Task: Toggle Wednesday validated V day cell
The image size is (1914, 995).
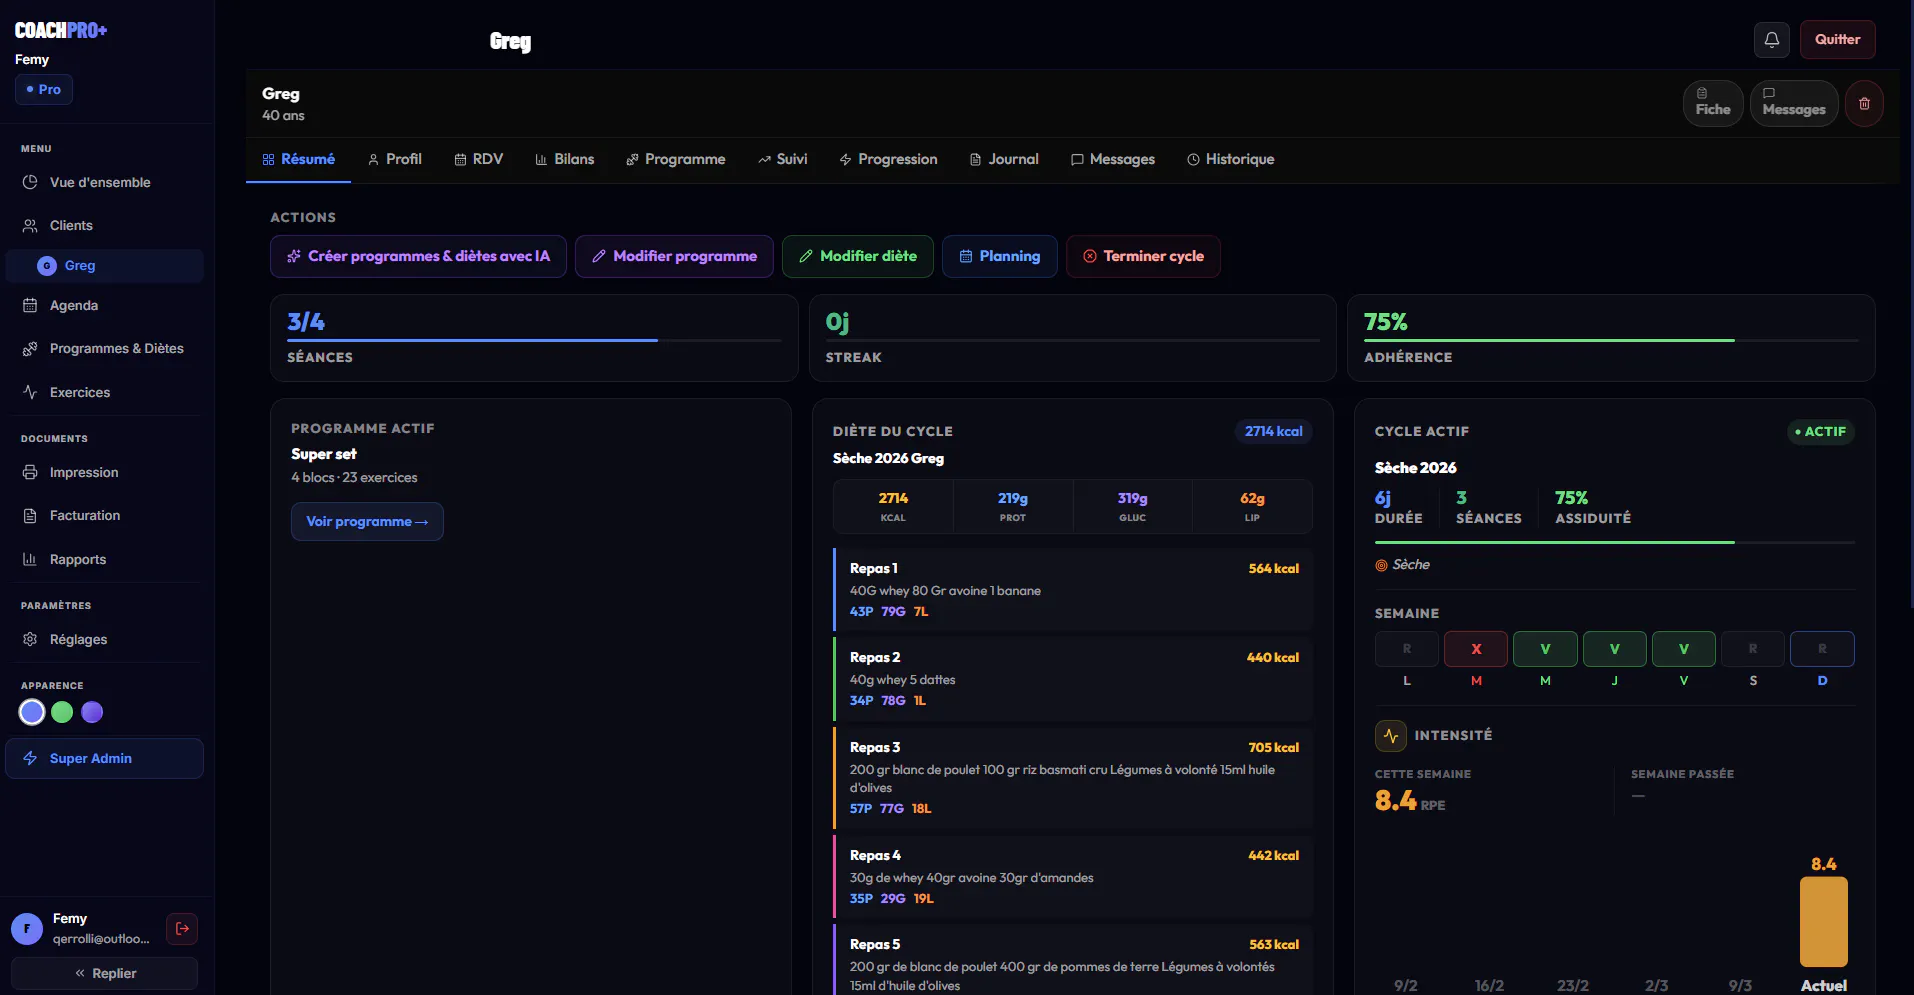Action: [1545, 649]
